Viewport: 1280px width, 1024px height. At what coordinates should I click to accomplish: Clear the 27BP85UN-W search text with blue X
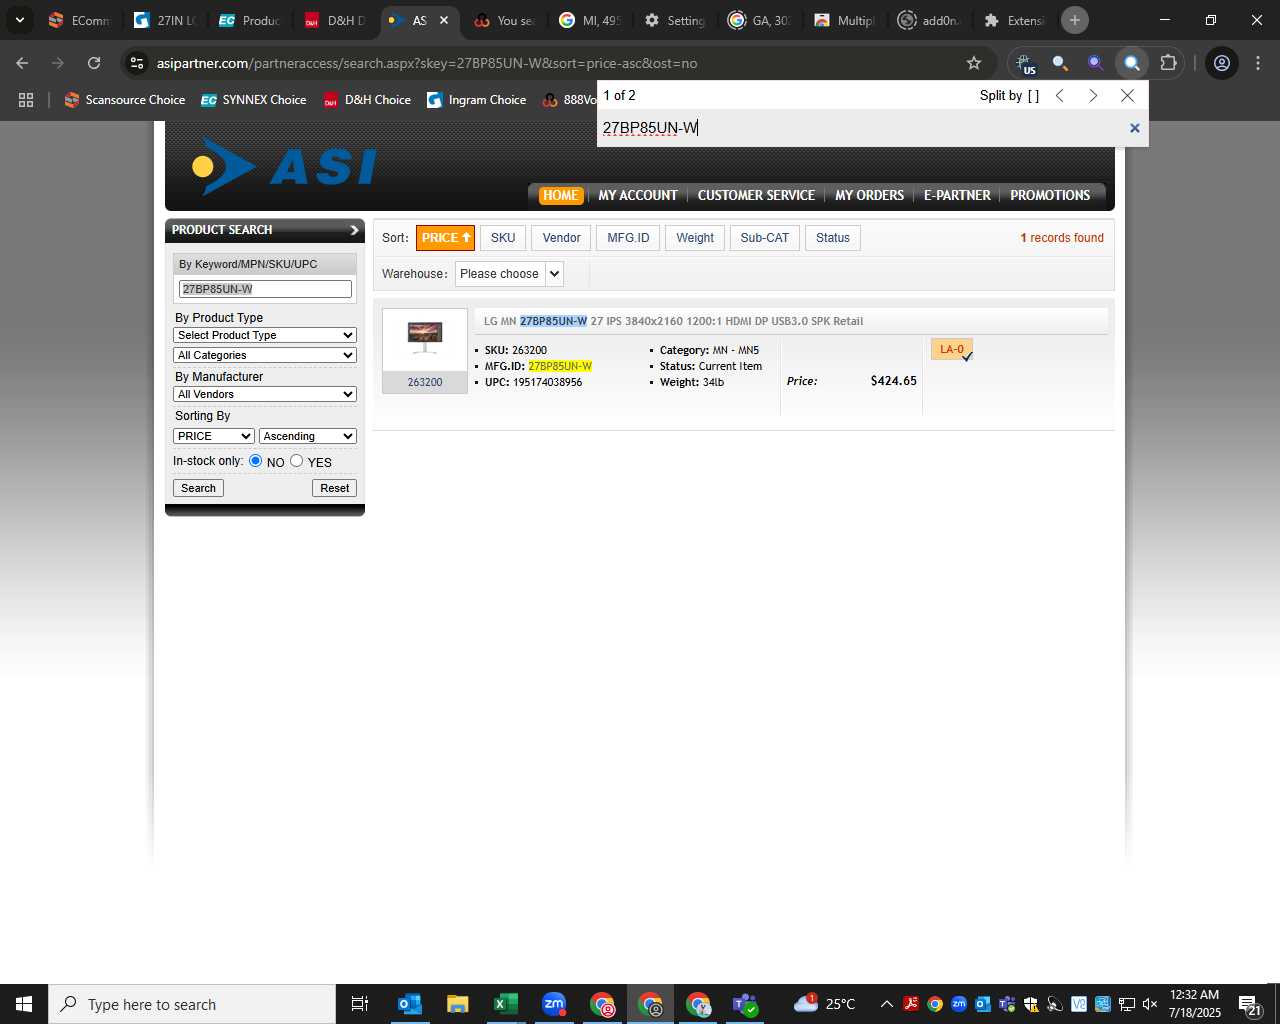[x=1134, y=128]
